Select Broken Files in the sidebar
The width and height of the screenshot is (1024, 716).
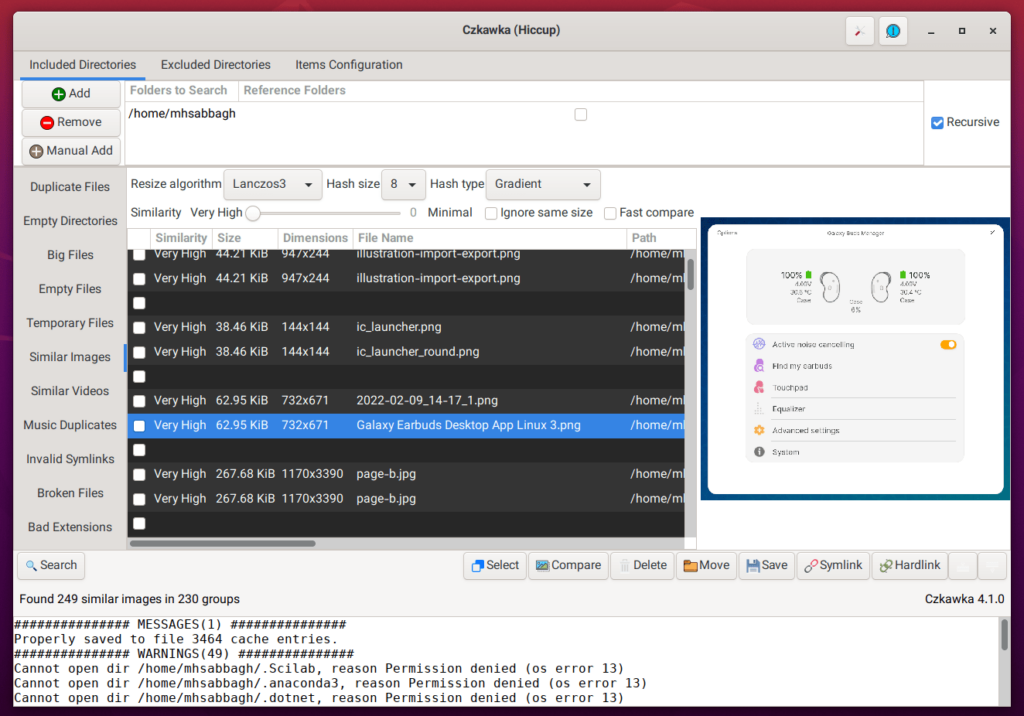(x=70, y=493)
